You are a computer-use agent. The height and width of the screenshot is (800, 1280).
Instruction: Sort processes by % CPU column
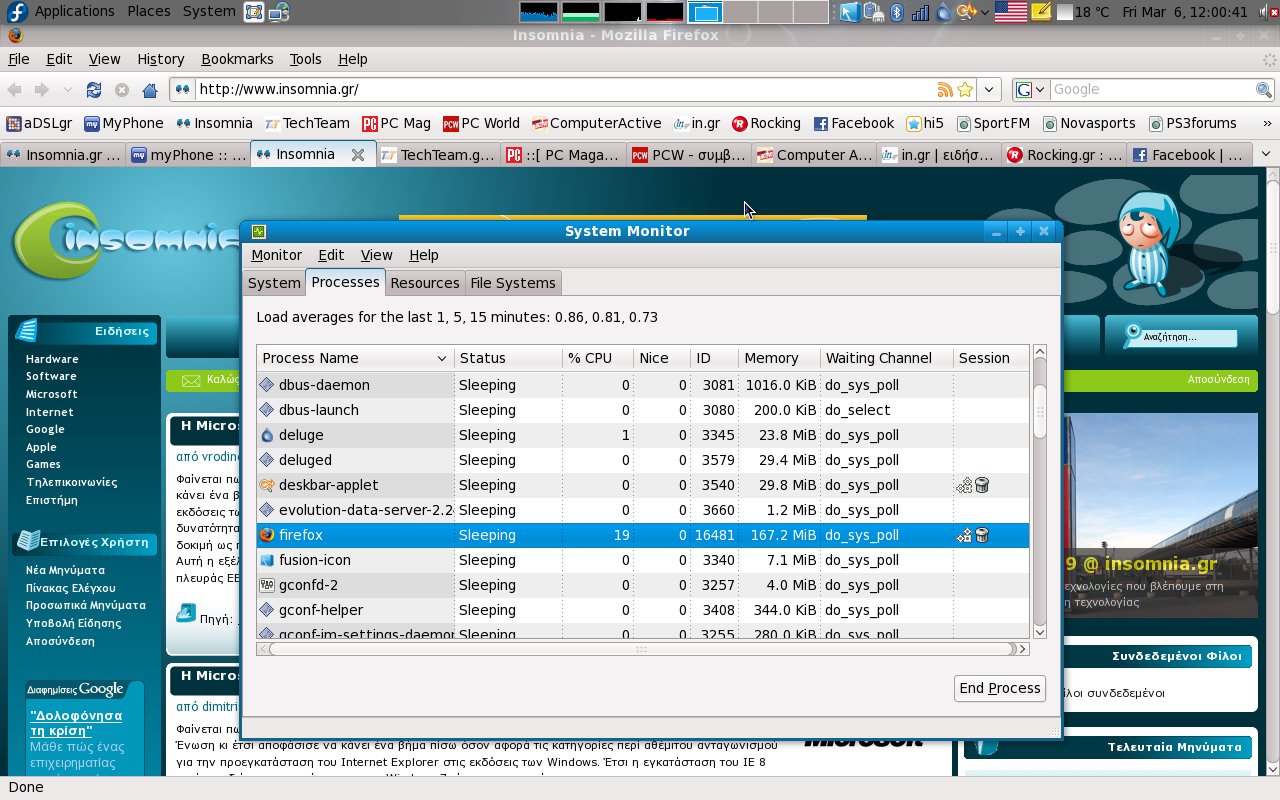(x=597, y=358)
